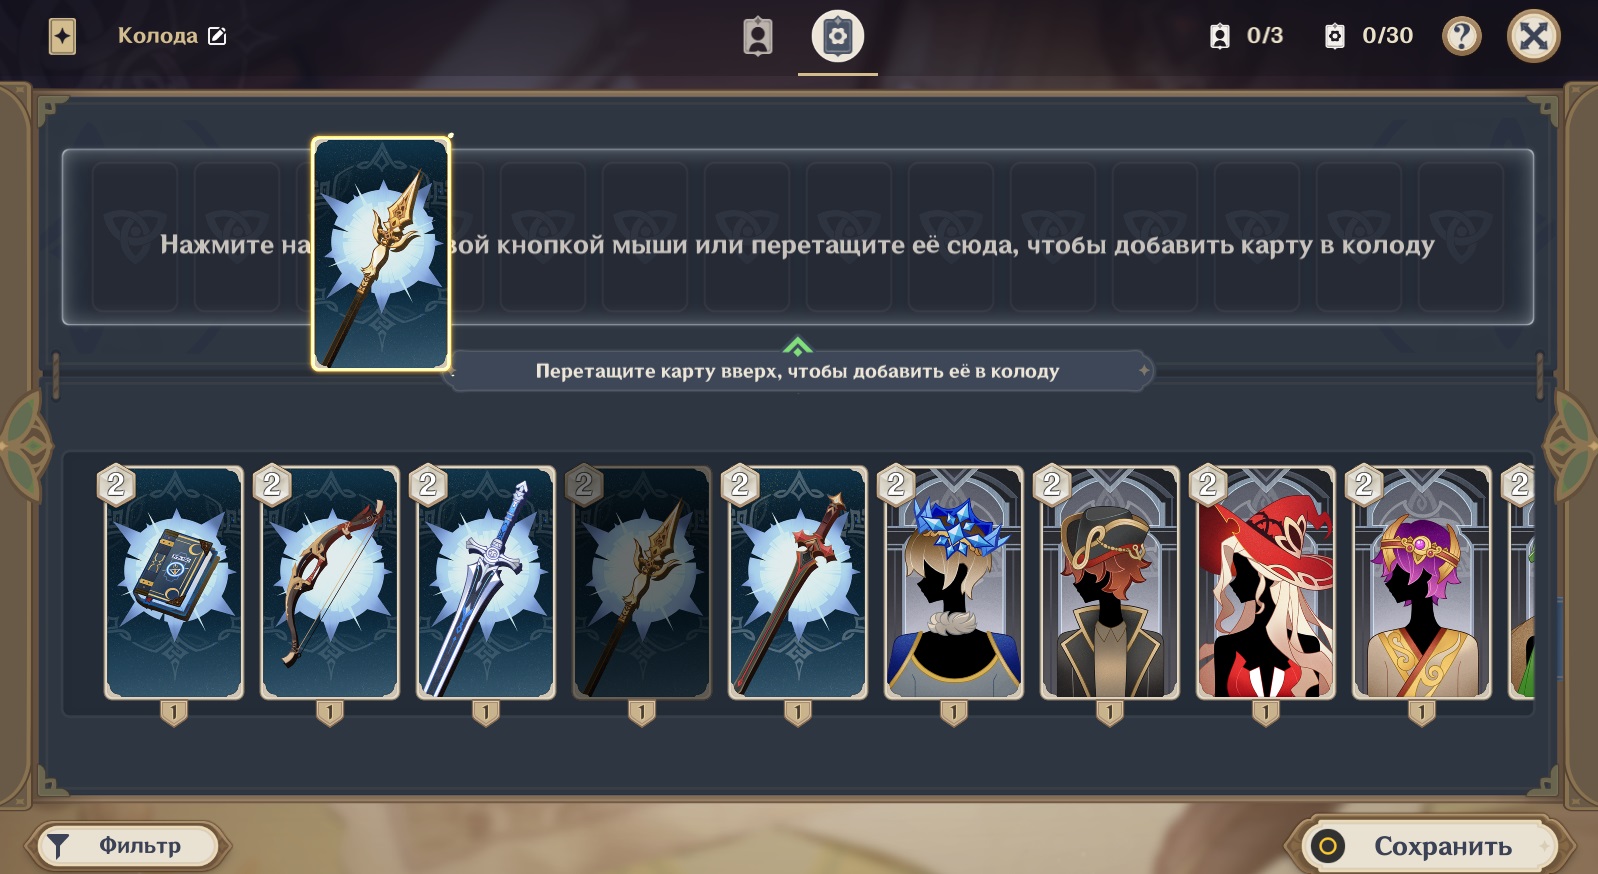Open the character cards tab
This screenshot has height=874, width=1598.
758,36
